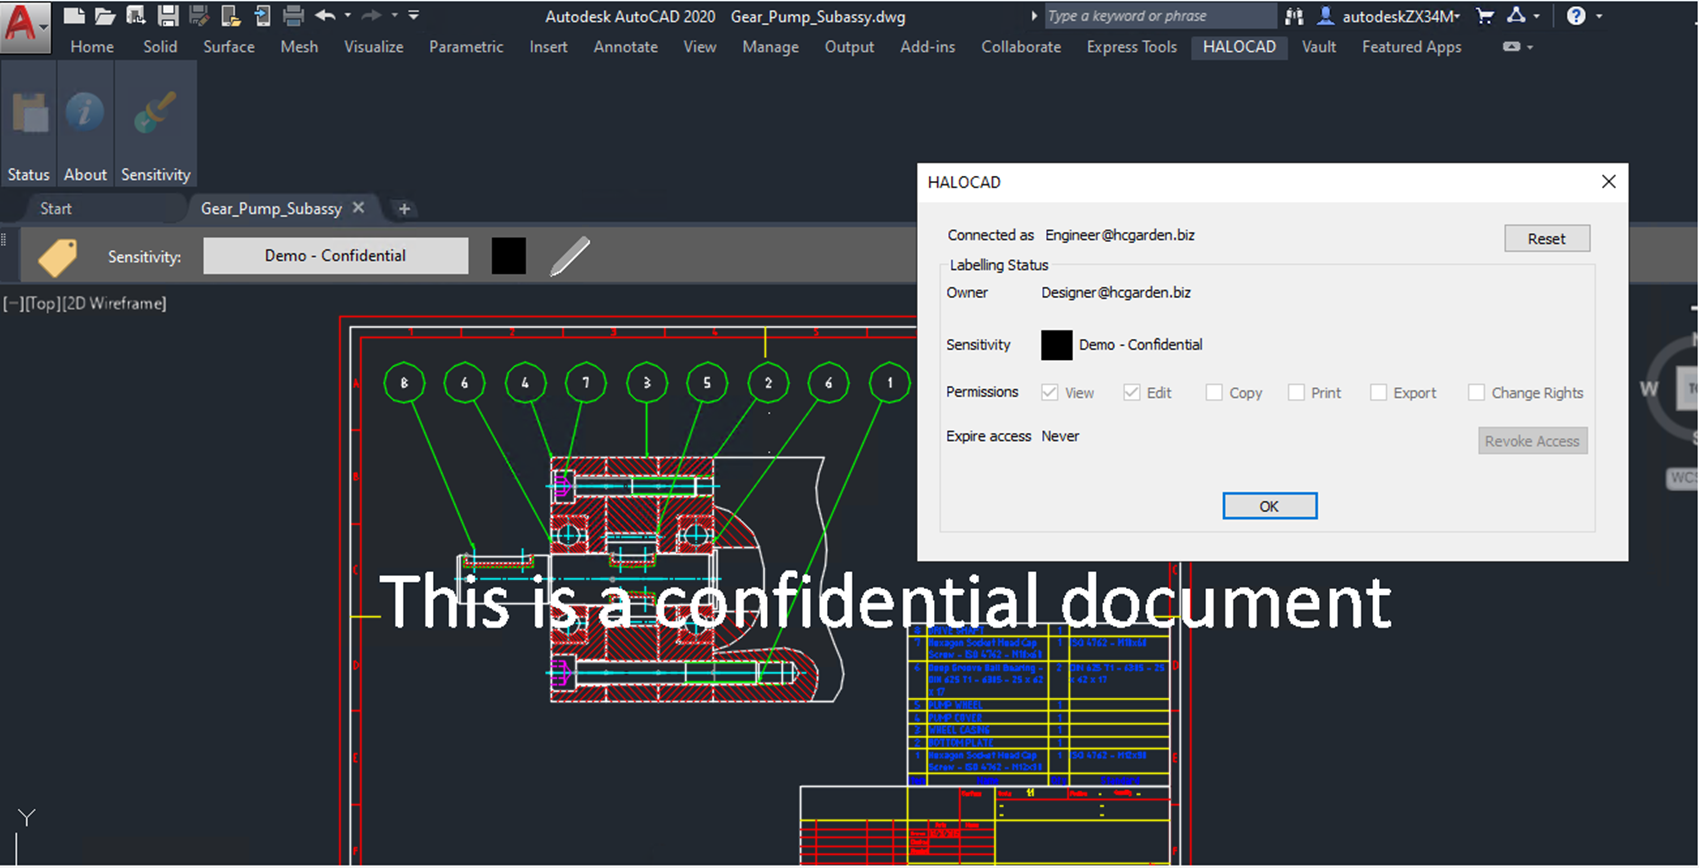Open the Customize Quick Access Toolbar dropdown
Viewport: 1699px width, 868px height.
point(414,15)
